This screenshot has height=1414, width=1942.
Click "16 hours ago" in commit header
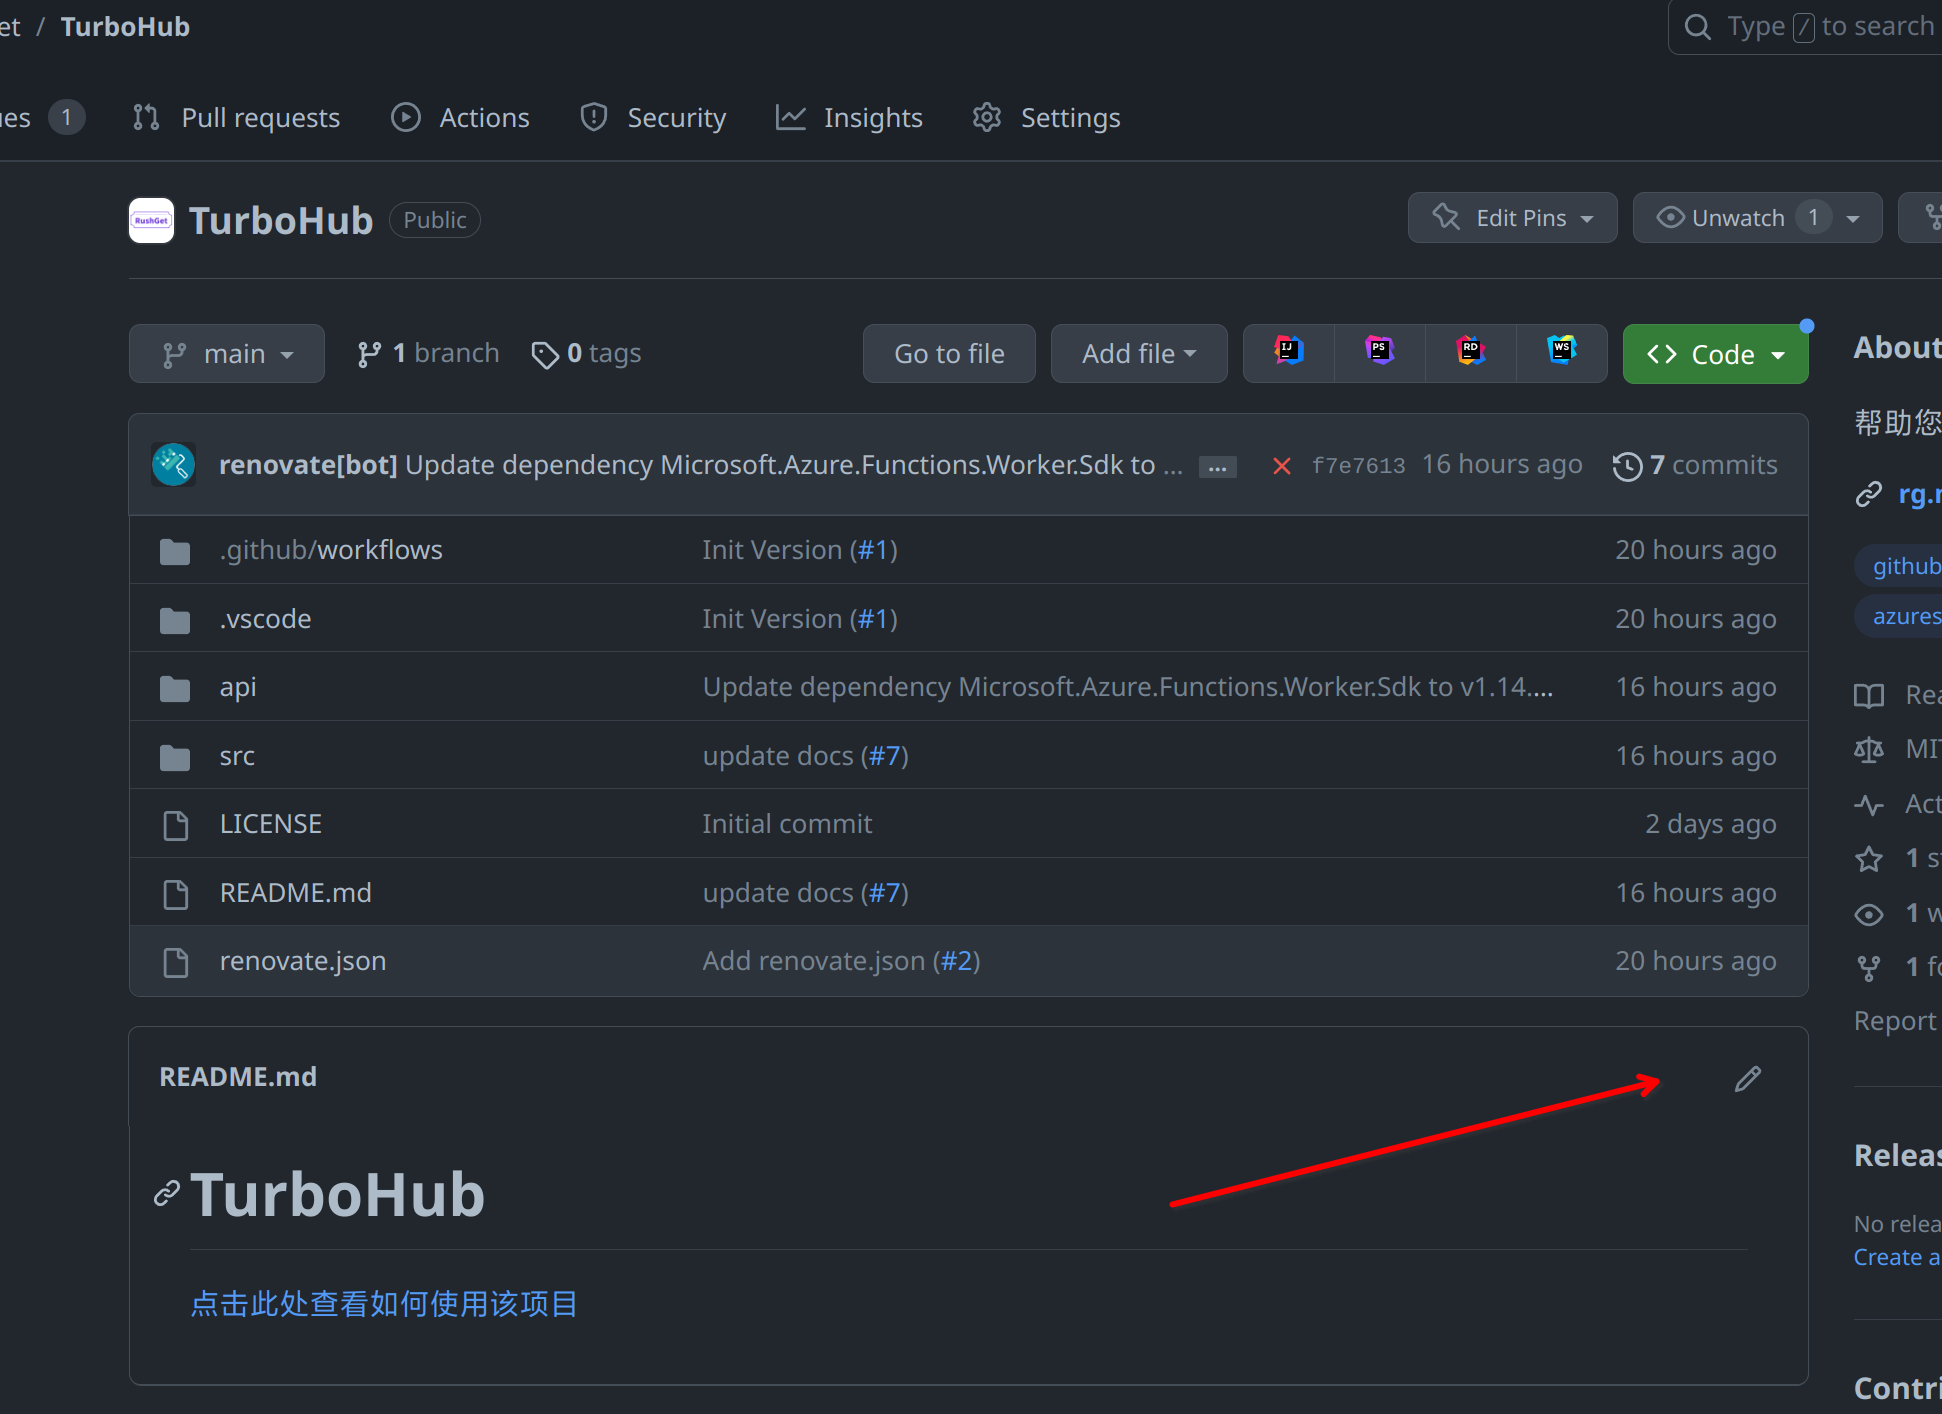tap(1502, 465)
